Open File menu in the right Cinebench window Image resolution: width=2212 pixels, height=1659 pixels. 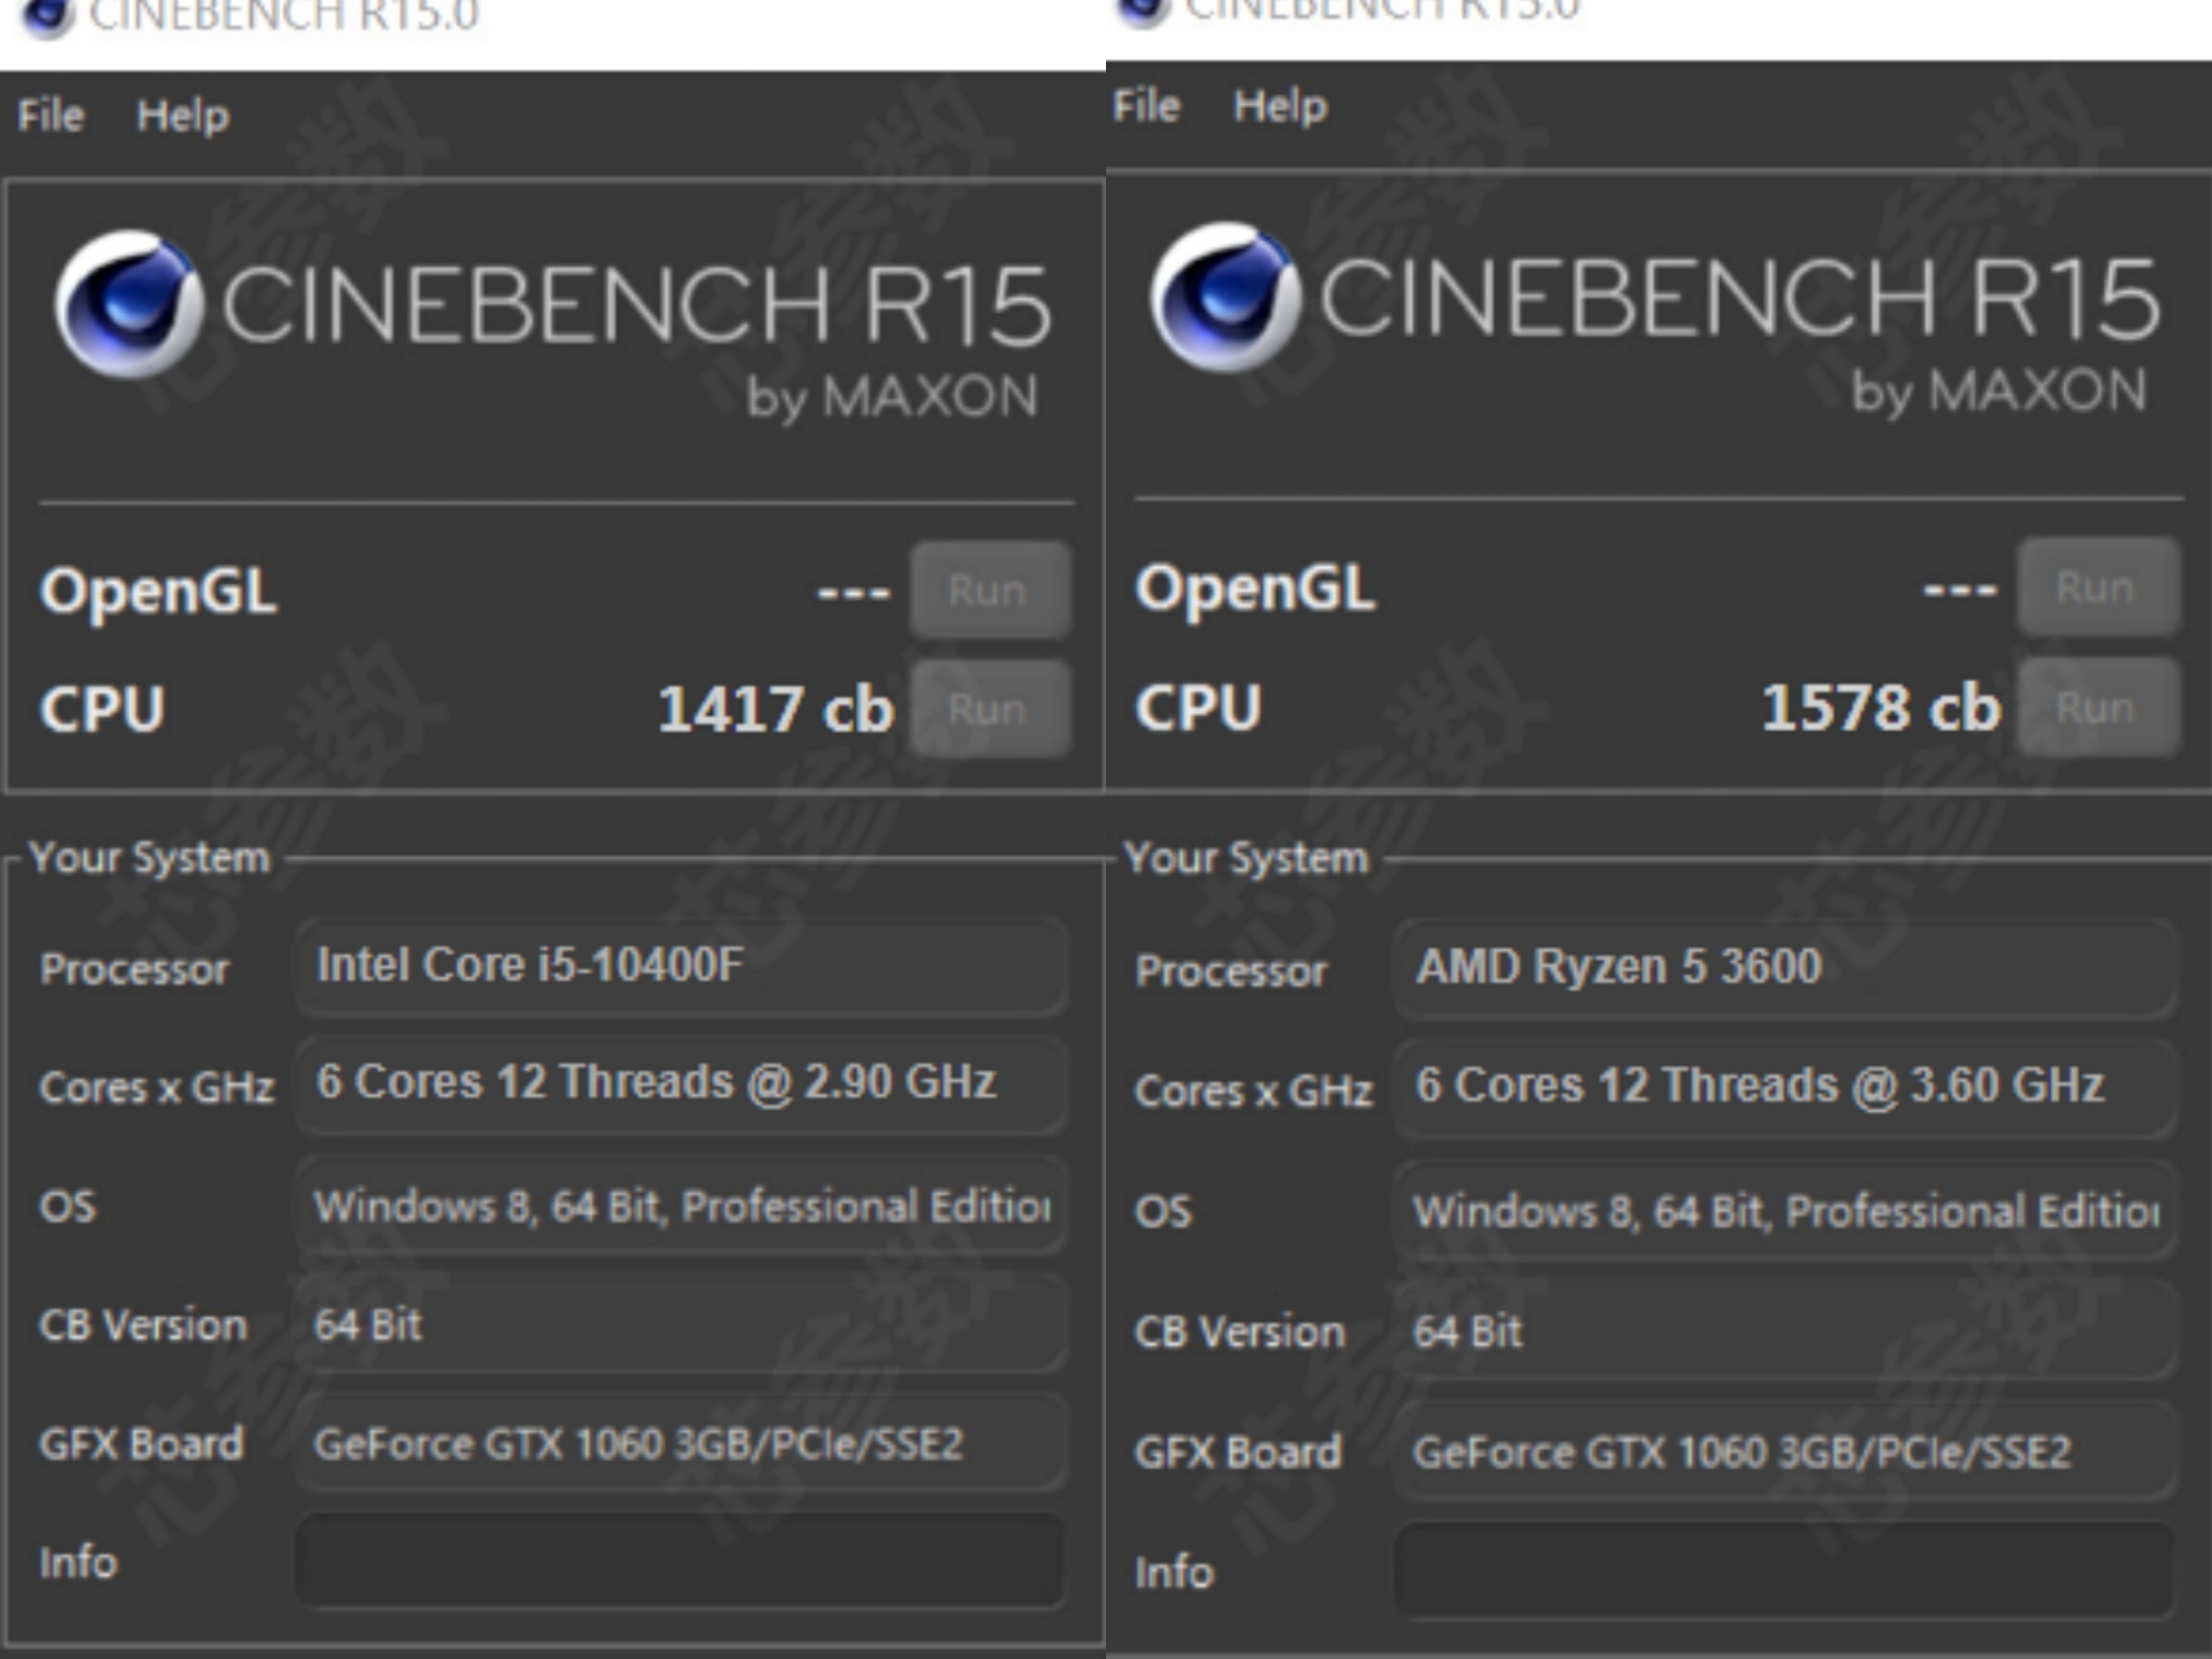[1147, 106]
